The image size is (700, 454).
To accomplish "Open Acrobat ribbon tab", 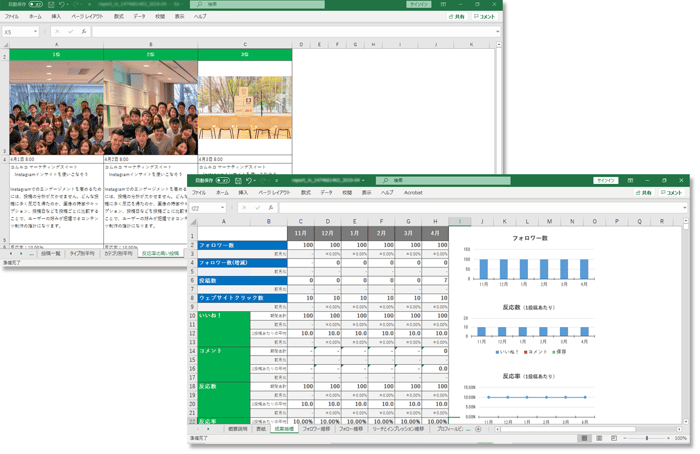I will click(x=413, y=193).
